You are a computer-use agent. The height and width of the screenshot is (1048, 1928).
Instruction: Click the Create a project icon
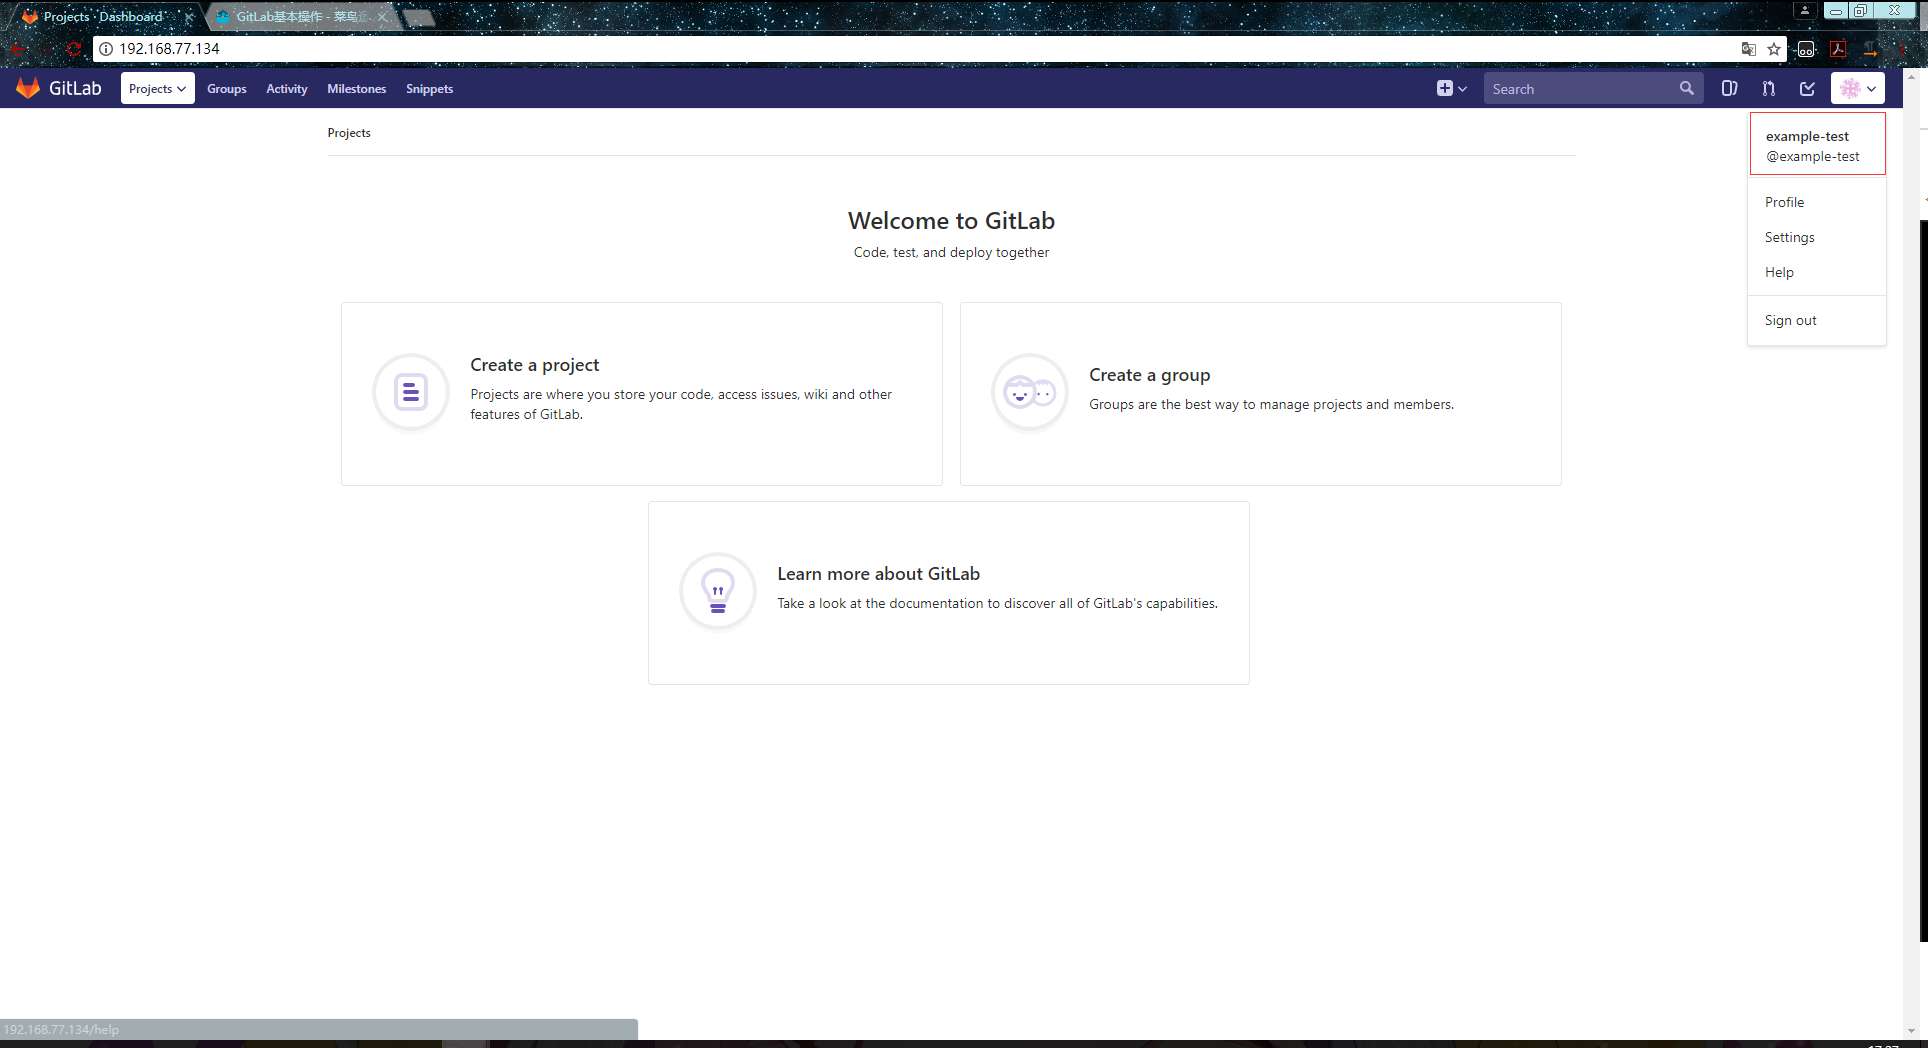[411, 392]
